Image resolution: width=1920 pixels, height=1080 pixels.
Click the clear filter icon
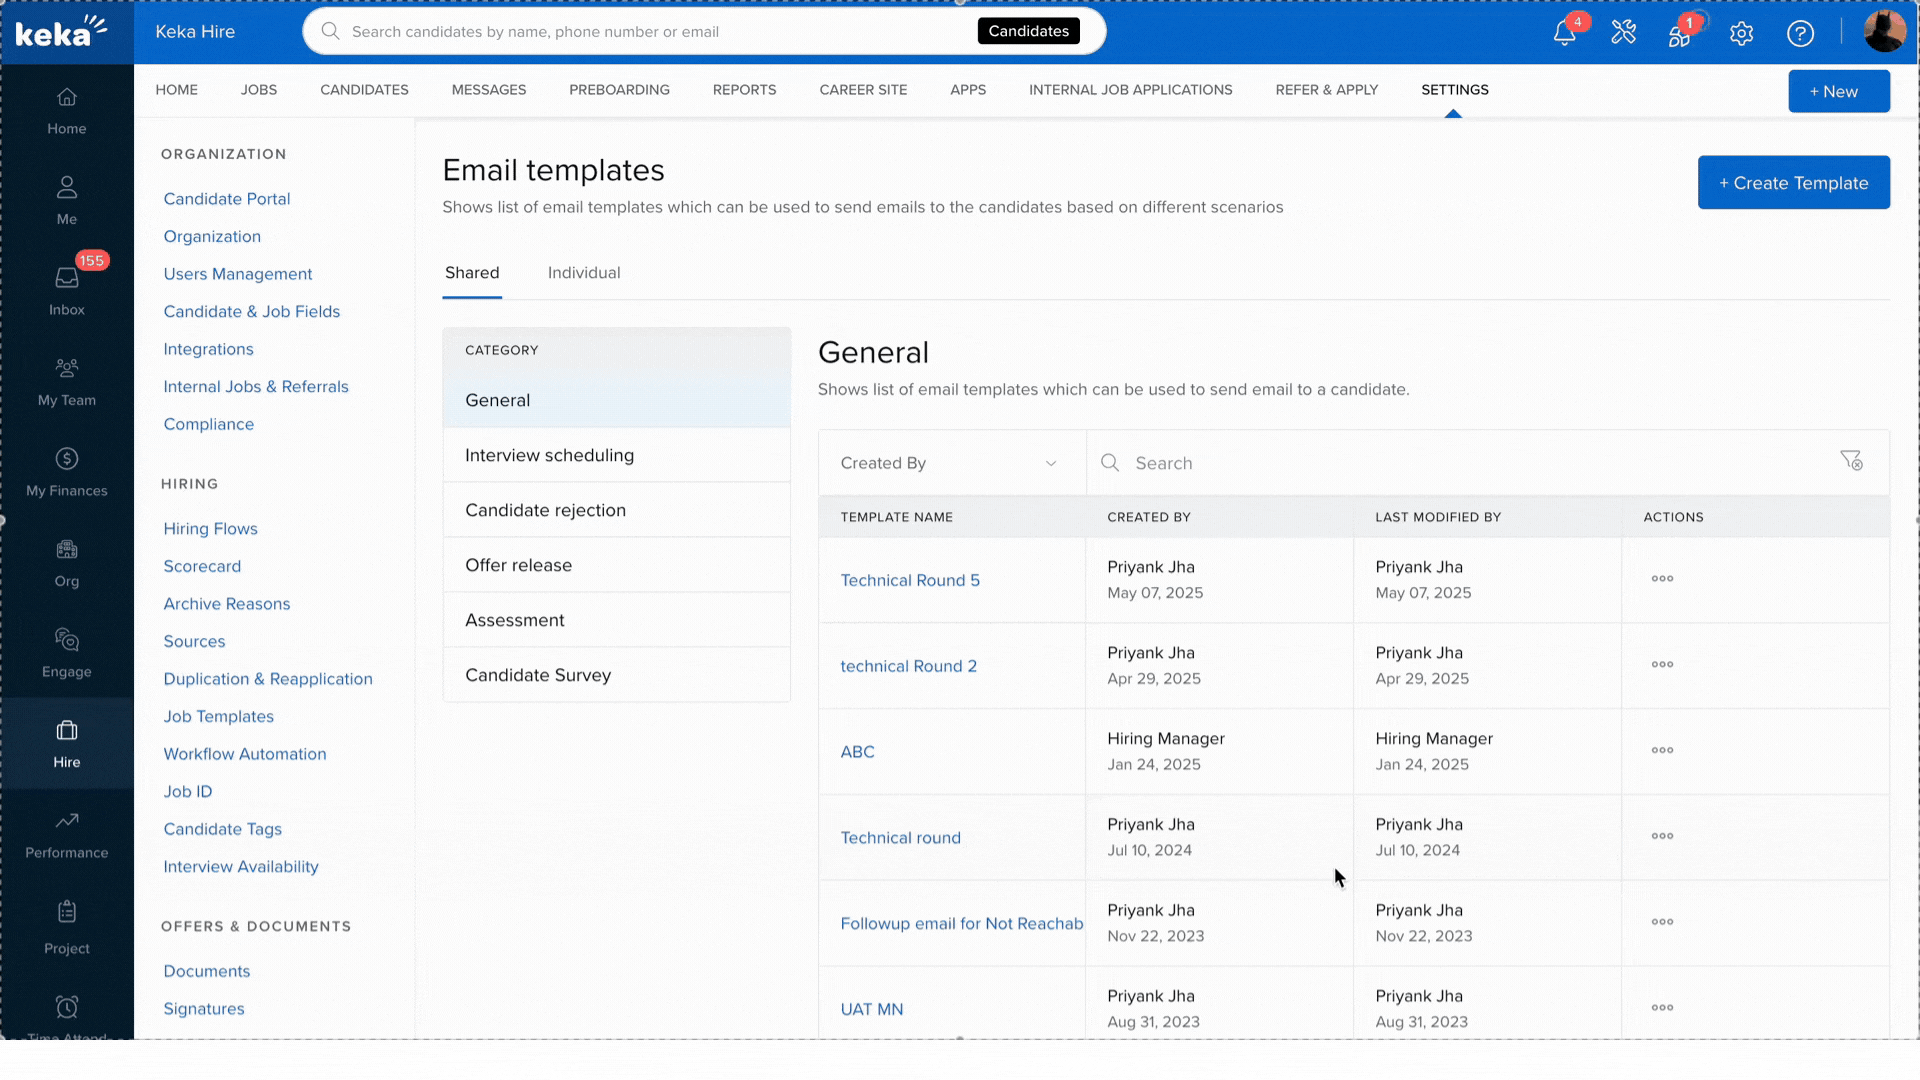tap(1851, 461)
